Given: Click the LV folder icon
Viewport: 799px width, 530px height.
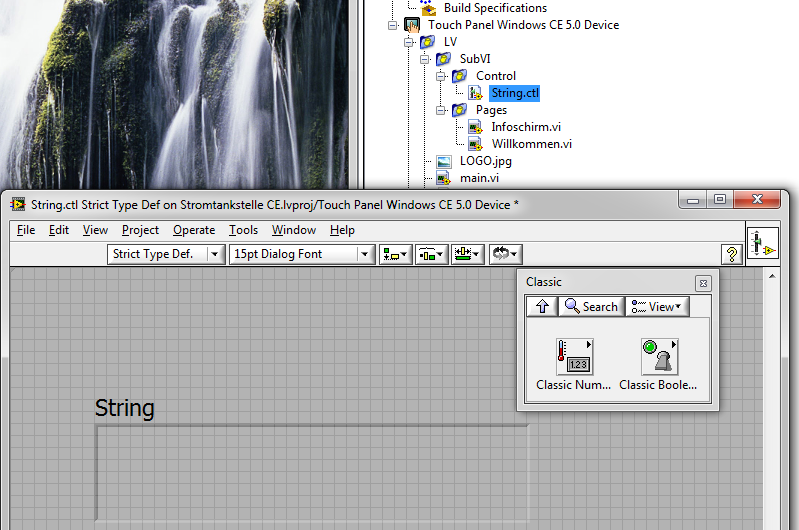Looking at the screenshot, I should pyautogui.click(x=428, y=42).
